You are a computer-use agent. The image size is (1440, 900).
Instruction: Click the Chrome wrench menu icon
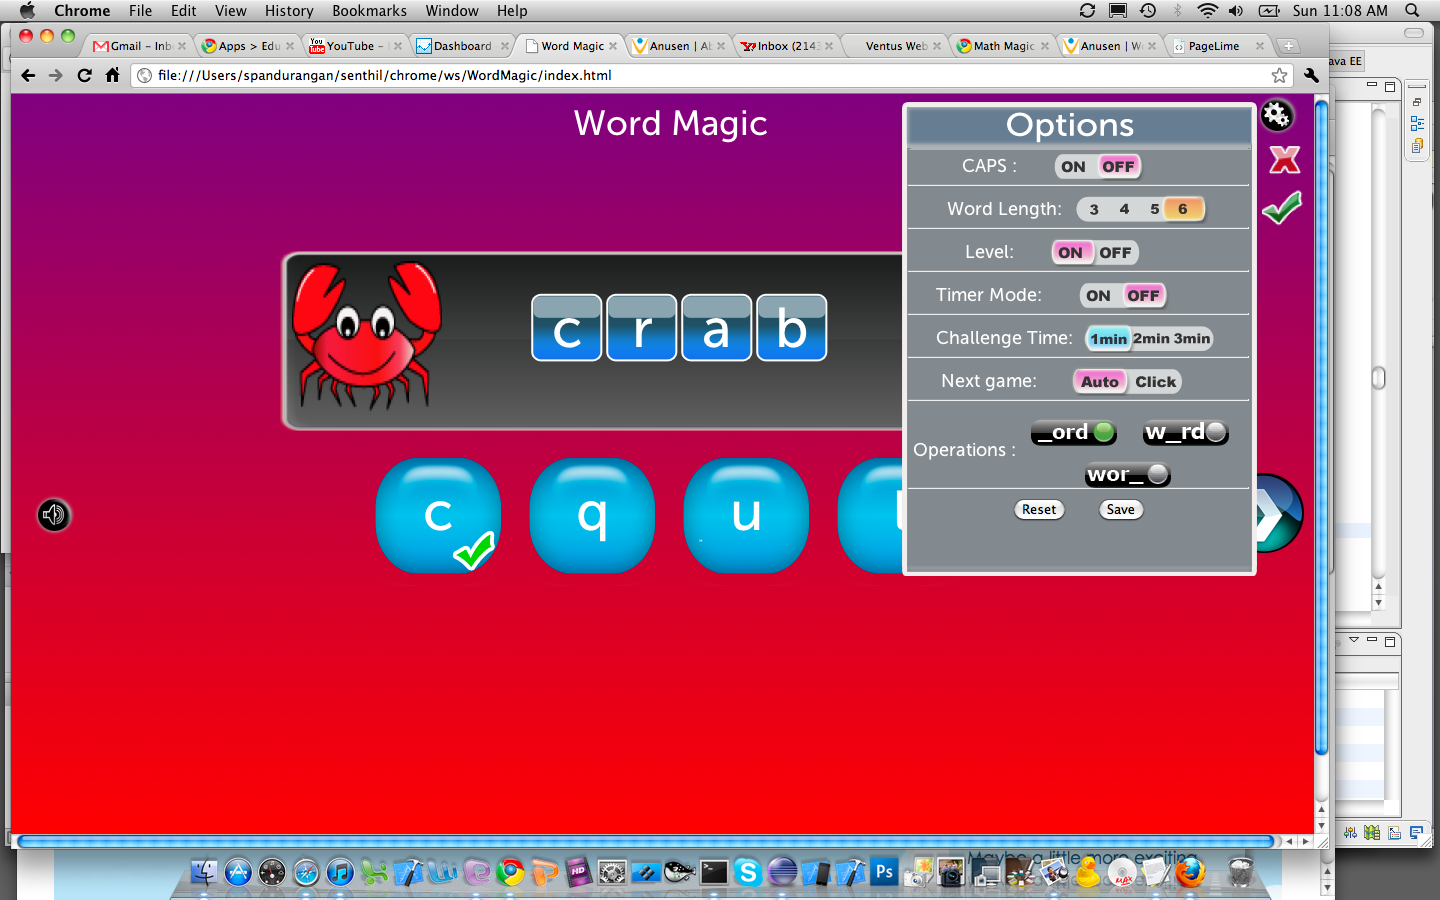[x=1311, y=75]
